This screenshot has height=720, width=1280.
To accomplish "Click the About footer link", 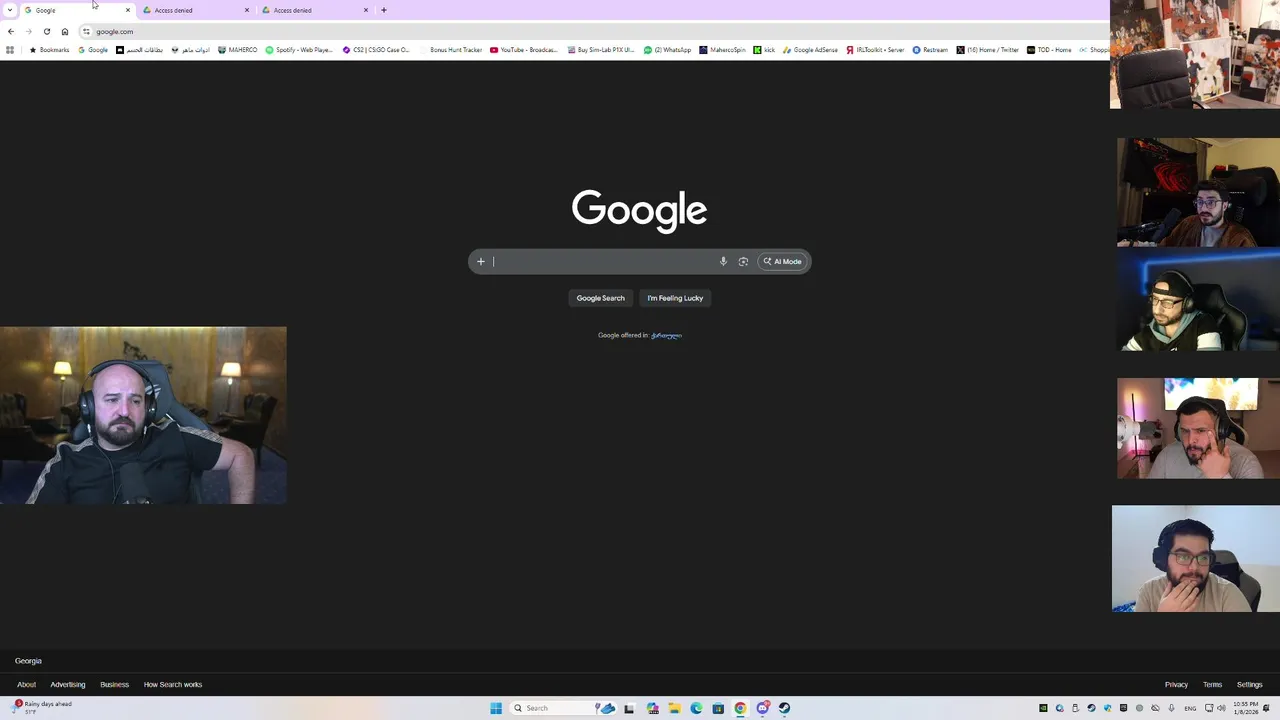I will pos(26,685).
